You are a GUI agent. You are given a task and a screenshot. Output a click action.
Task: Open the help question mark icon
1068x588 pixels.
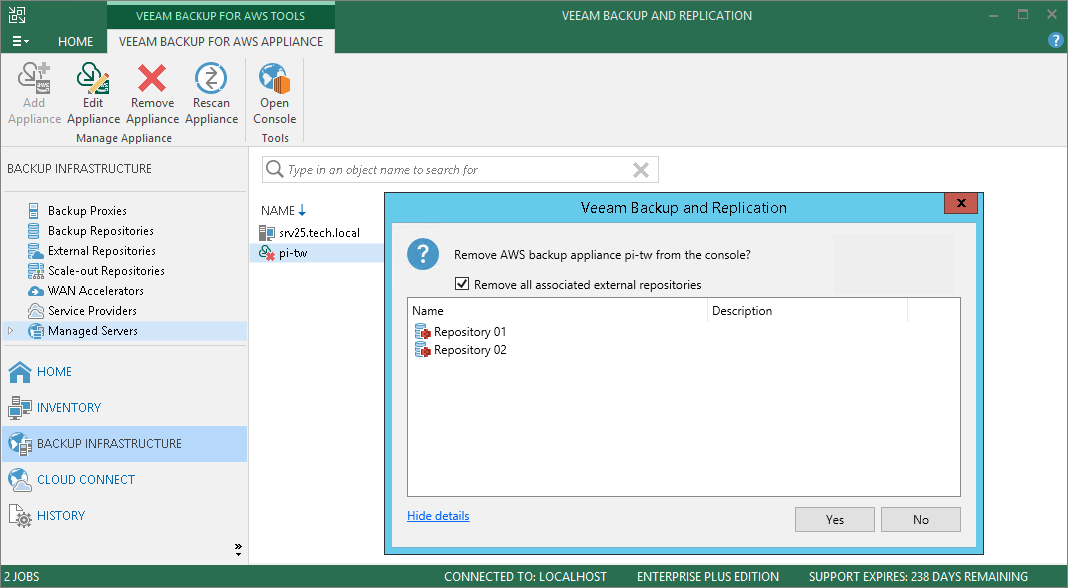pos(1055,41)
